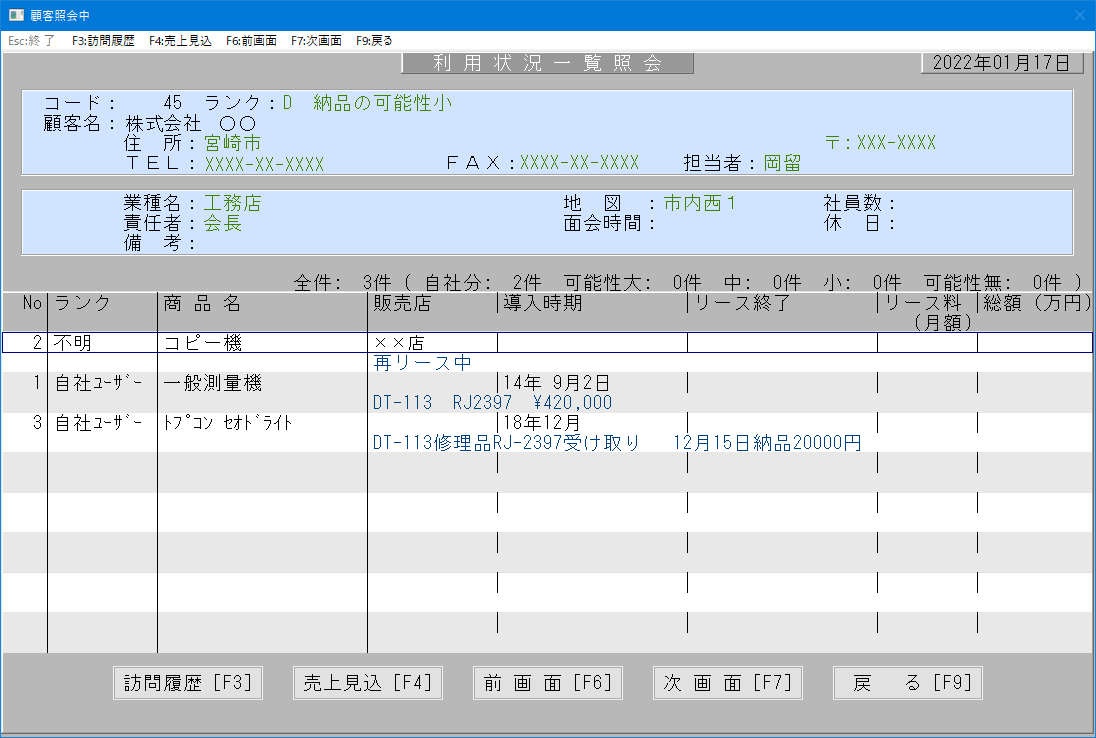1096x738 pixels.
Task: Click the FAX value XXXX-XX-XXXX
Action: click(579, 163)
